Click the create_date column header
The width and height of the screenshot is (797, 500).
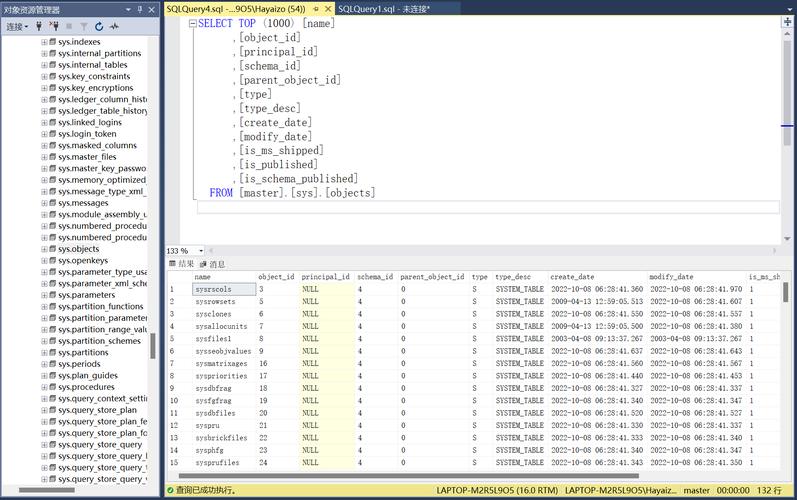[x=572, y=277]
